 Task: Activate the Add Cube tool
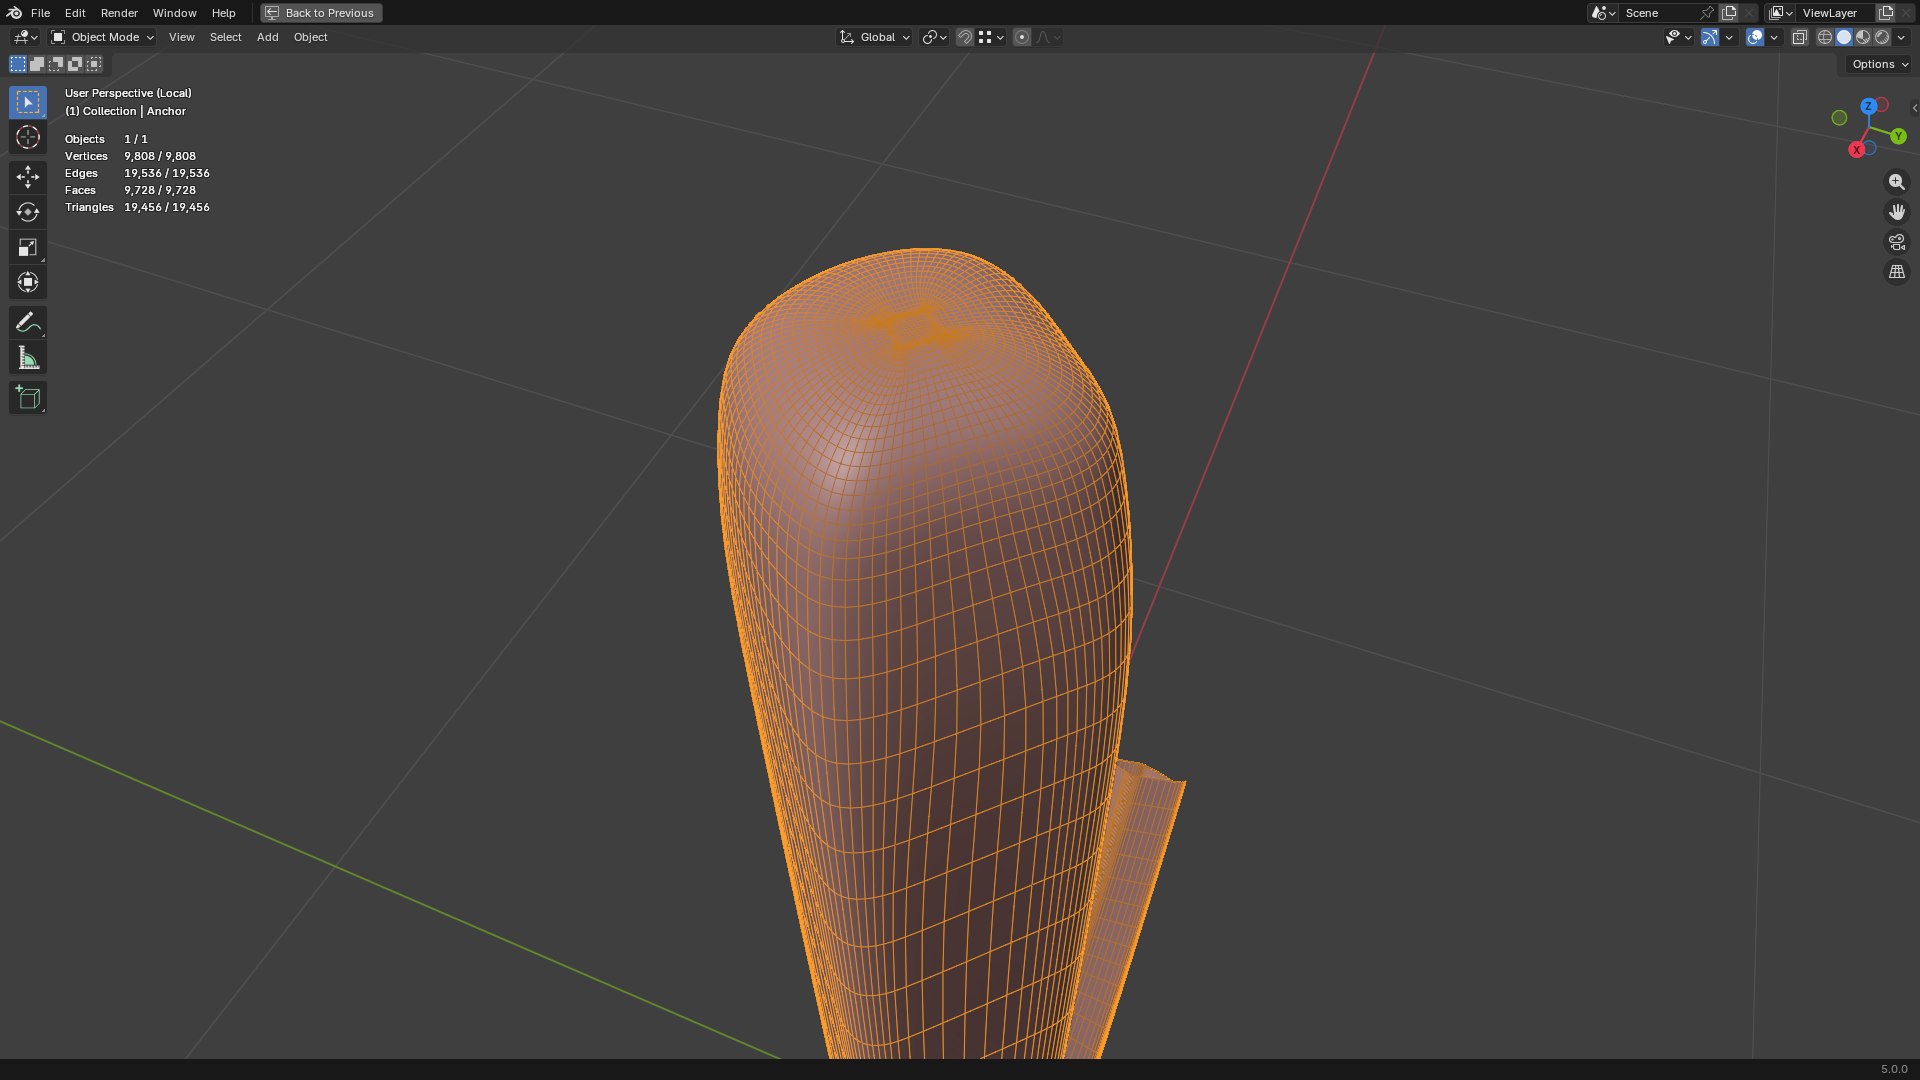[x=28, y=397]
